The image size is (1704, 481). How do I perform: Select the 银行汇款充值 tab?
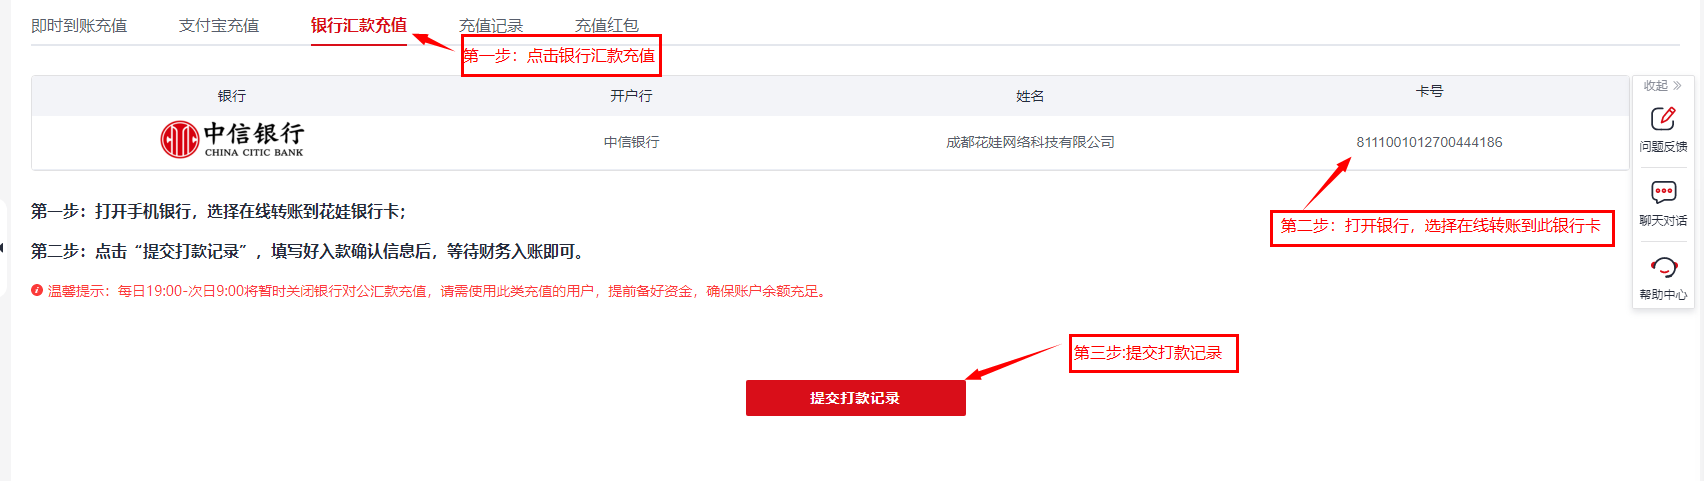click(359, 26)
